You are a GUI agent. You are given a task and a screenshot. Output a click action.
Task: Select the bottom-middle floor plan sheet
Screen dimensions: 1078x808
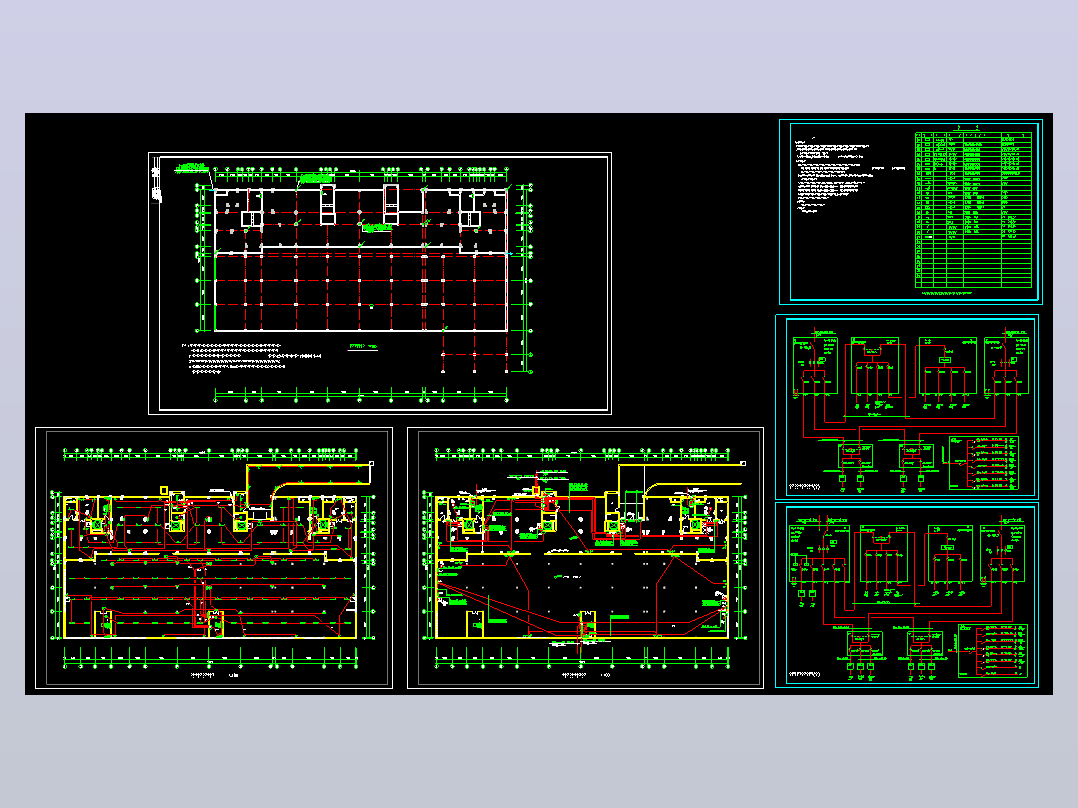585,558
